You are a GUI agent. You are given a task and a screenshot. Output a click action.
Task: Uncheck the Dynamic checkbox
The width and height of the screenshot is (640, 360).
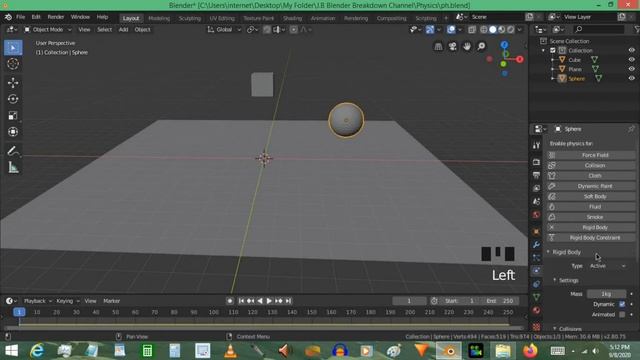click(x=622, y=304)
